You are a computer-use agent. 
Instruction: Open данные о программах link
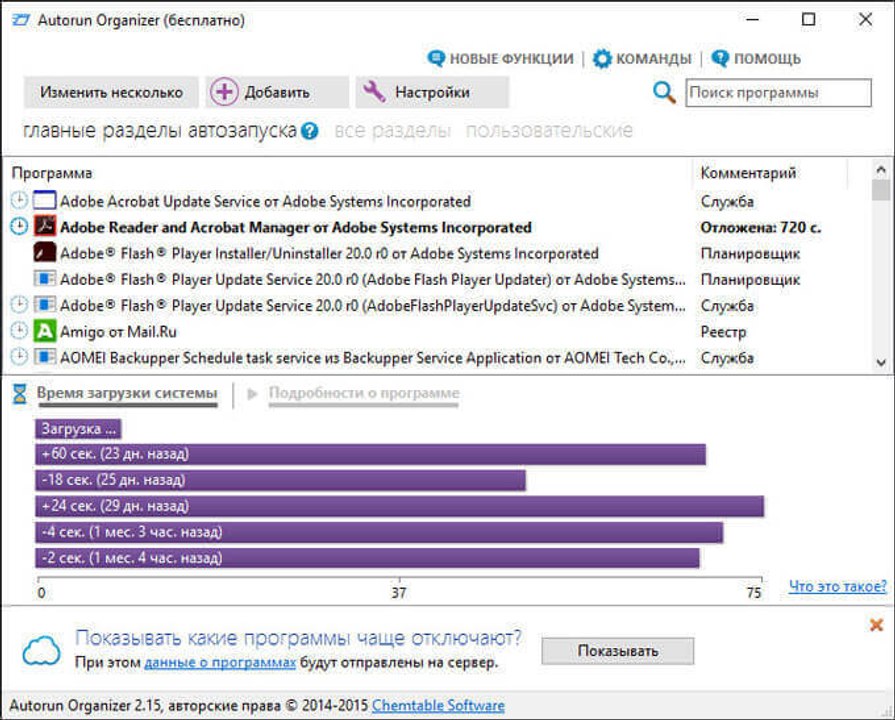pos(220,663)
